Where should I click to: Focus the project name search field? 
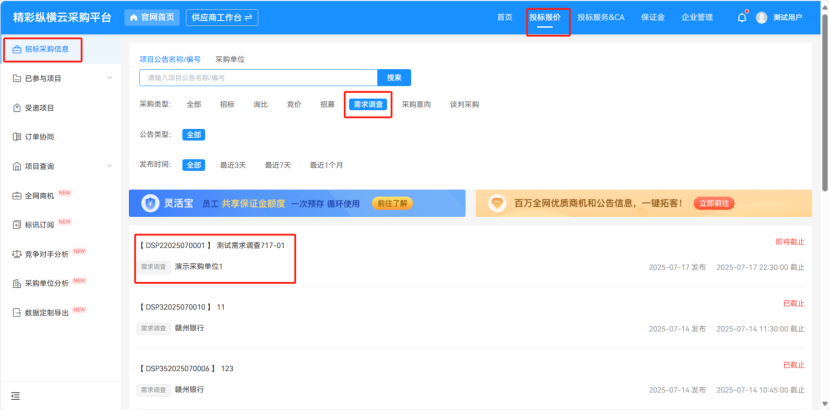(x=258, y=77)
